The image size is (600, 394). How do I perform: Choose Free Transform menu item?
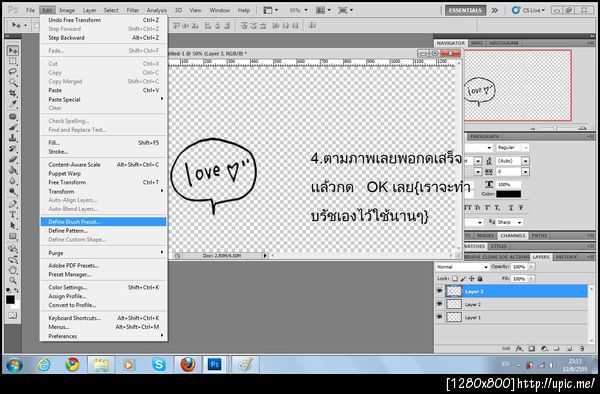[103, 182]
